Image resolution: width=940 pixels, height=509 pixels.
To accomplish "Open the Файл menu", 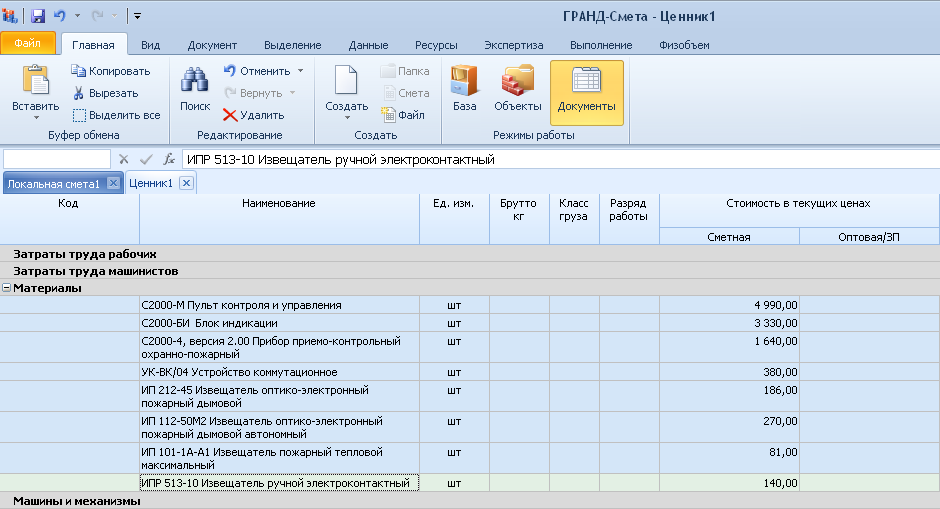I will 28,44.
